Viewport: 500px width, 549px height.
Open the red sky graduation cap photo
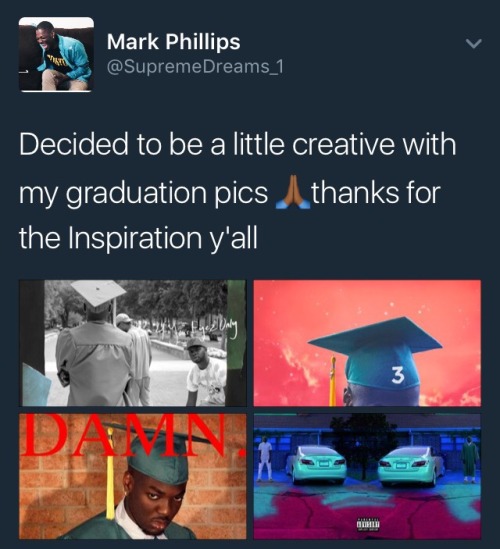[367, 343]
